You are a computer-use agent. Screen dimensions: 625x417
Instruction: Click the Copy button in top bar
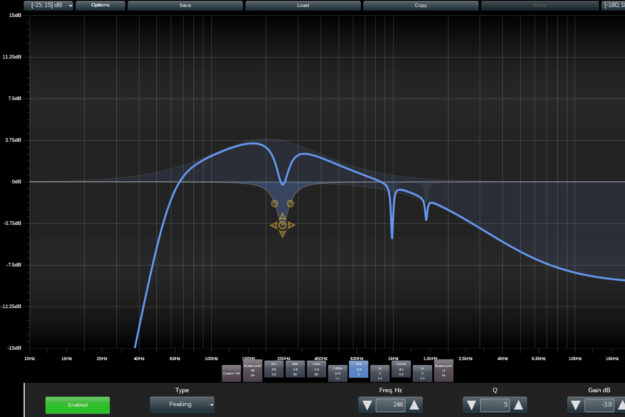(420, 5)
